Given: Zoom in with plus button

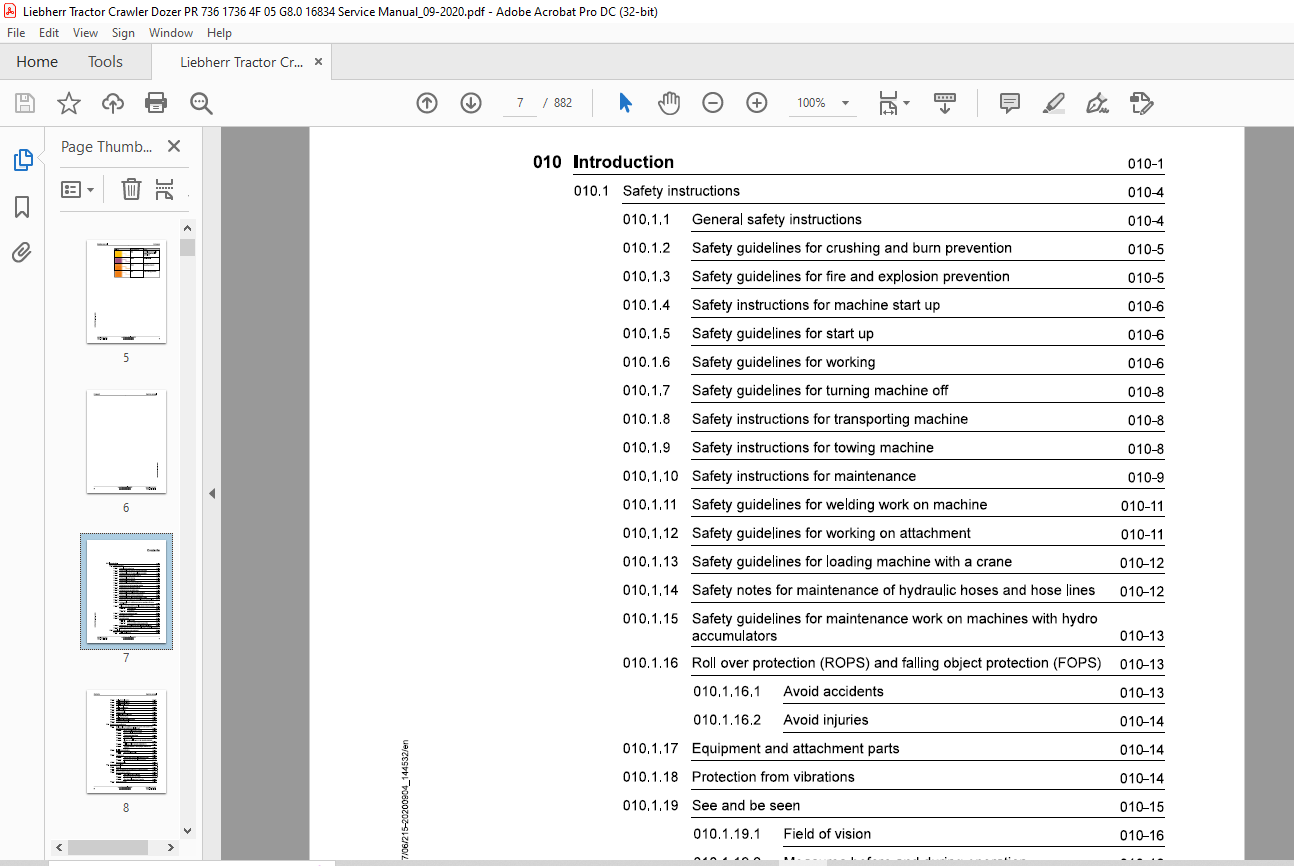Looking at the screenshot, I should click(757, 103).
